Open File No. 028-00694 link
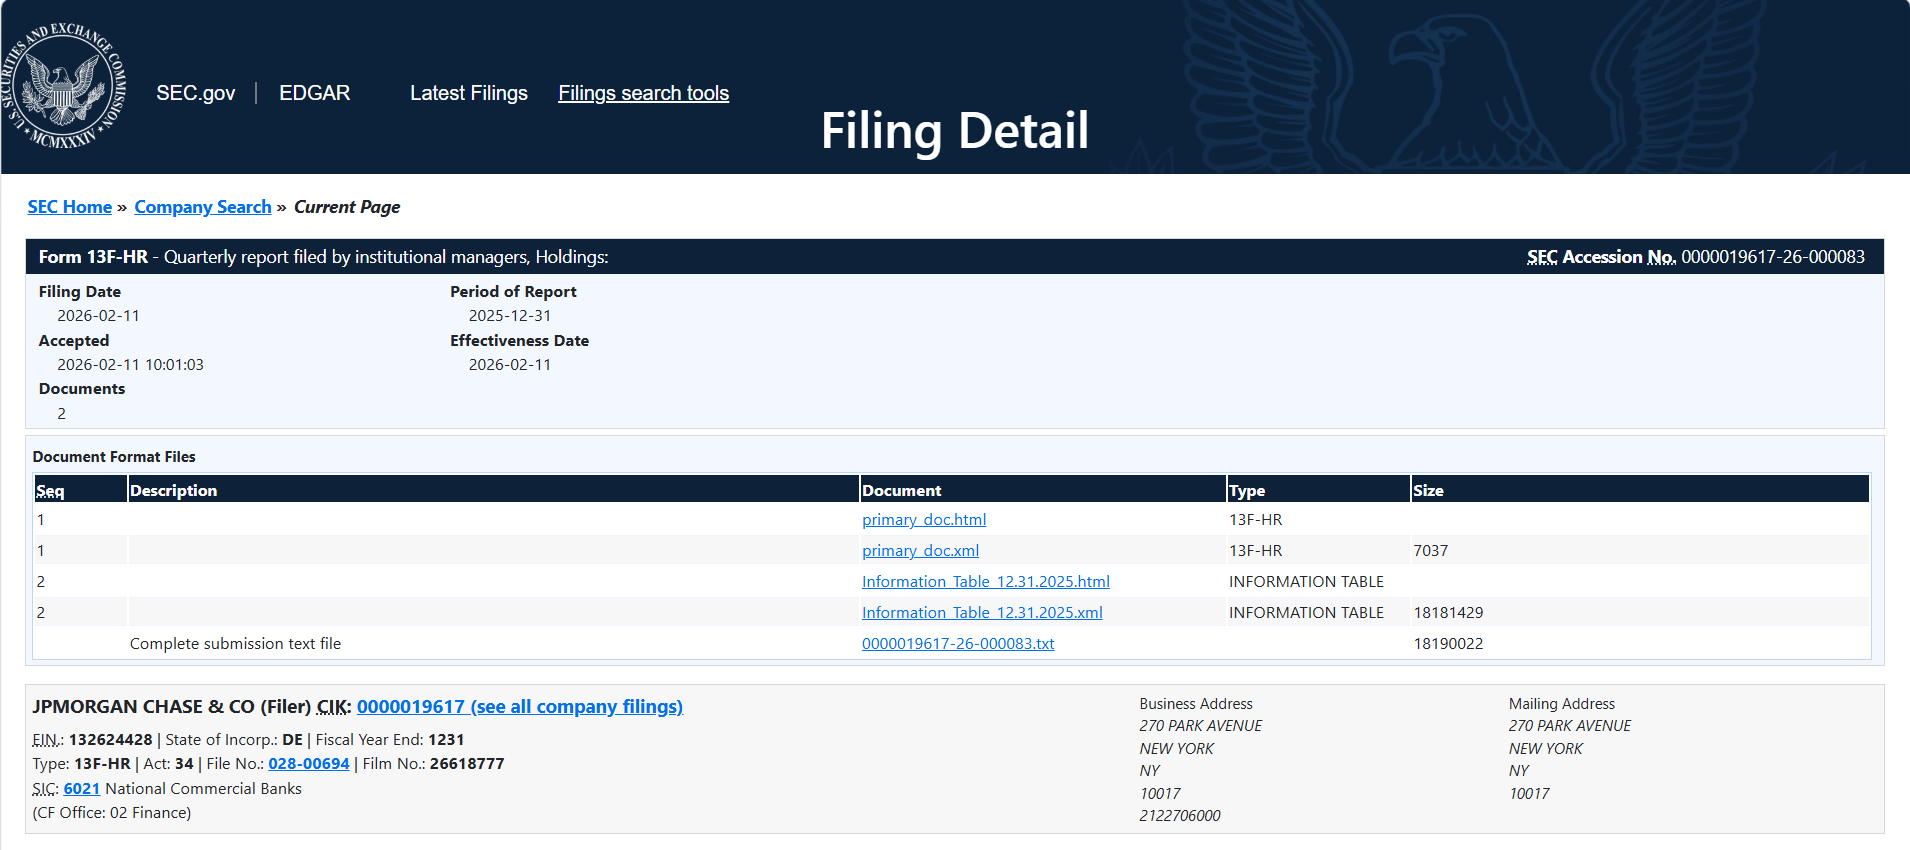 309,764
